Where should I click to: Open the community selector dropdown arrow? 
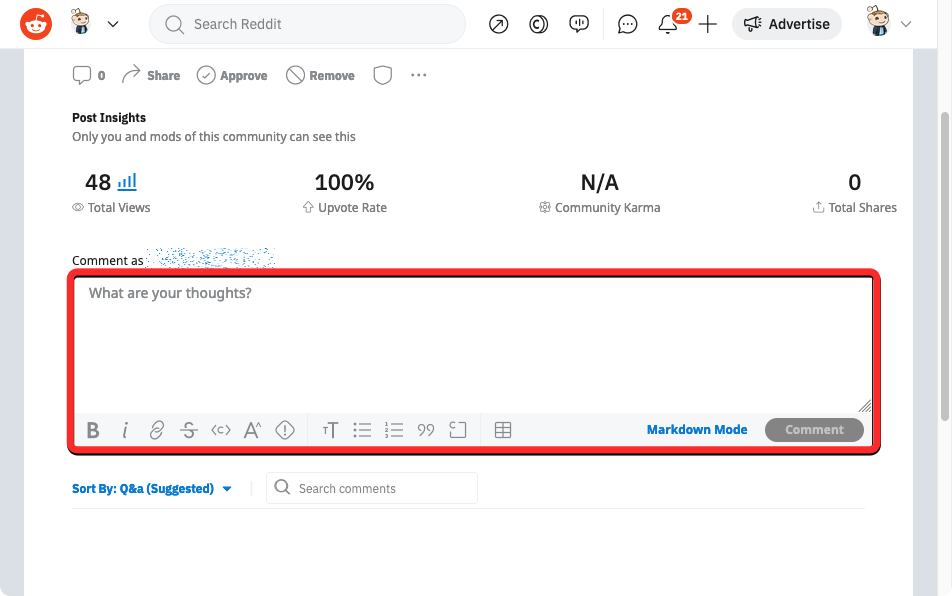click(113, 24)
